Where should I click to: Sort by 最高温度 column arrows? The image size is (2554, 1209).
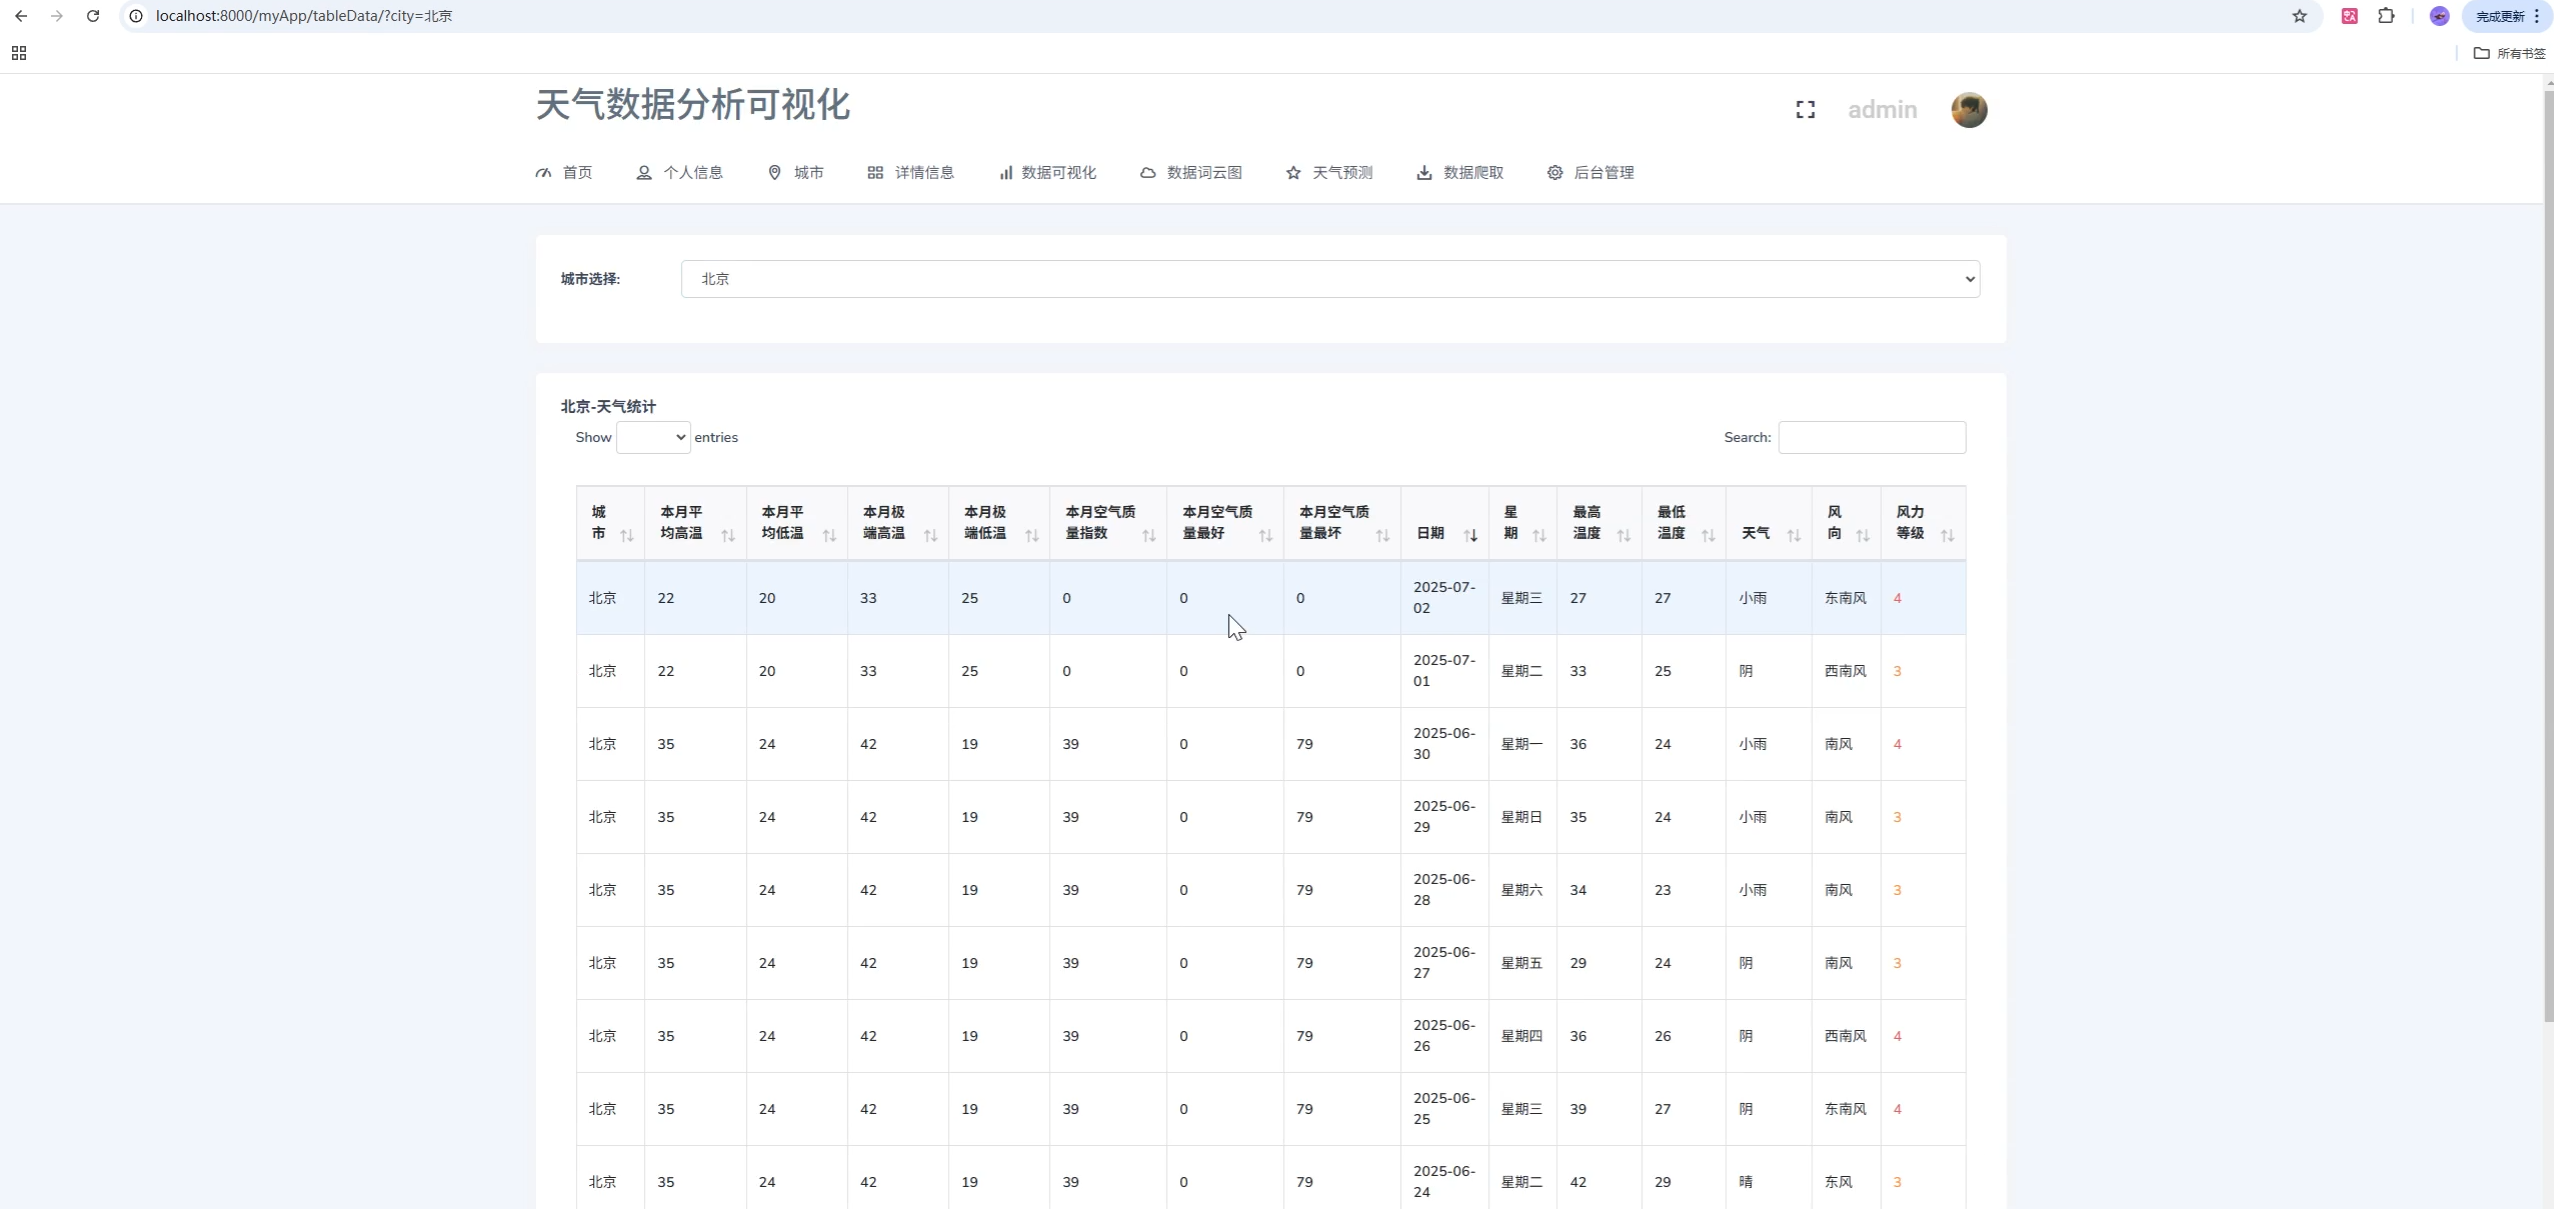point(1623,536)
